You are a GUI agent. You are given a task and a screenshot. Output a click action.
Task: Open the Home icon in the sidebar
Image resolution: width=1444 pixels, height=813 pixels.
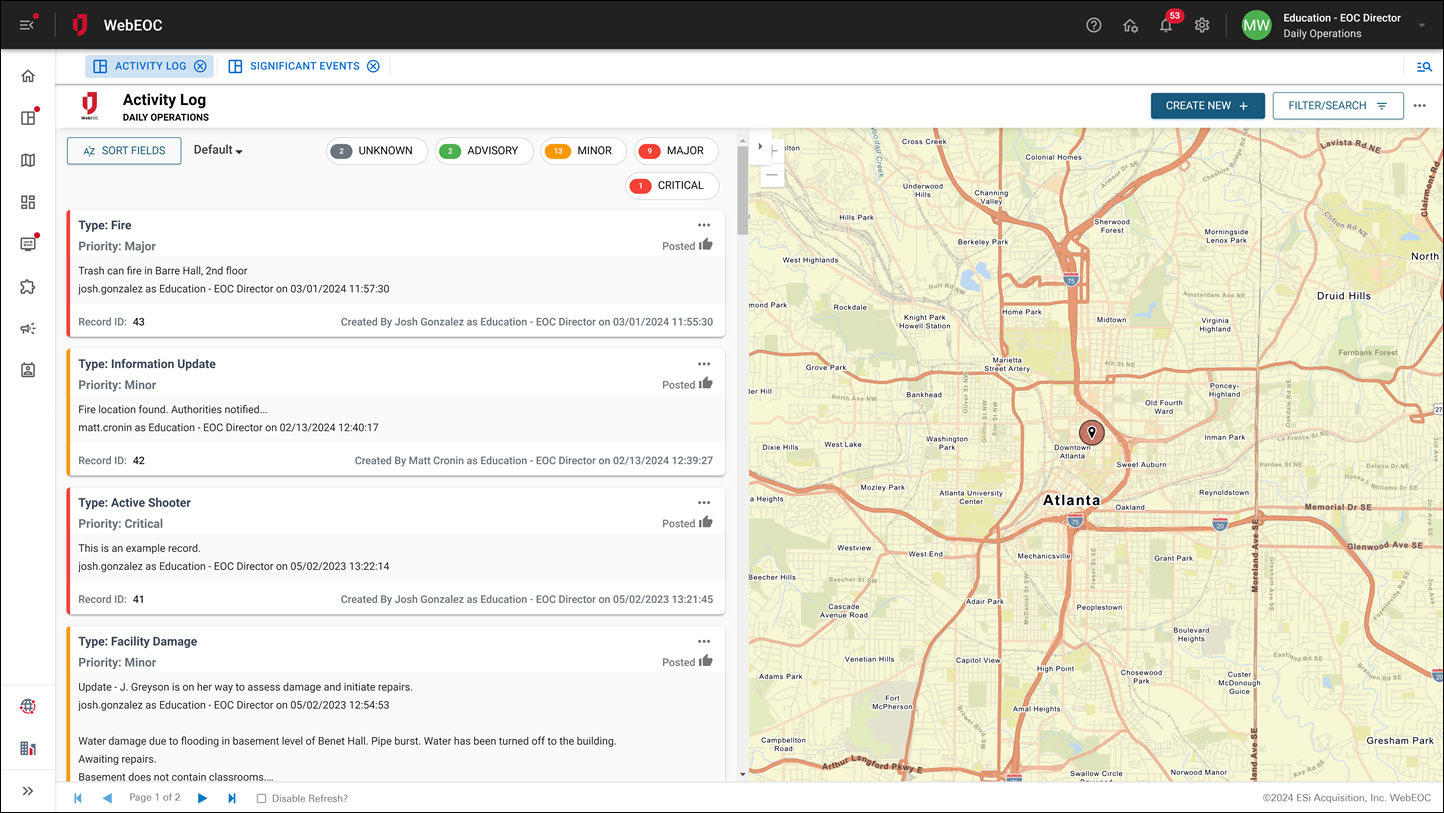click(x=28, y=75)
